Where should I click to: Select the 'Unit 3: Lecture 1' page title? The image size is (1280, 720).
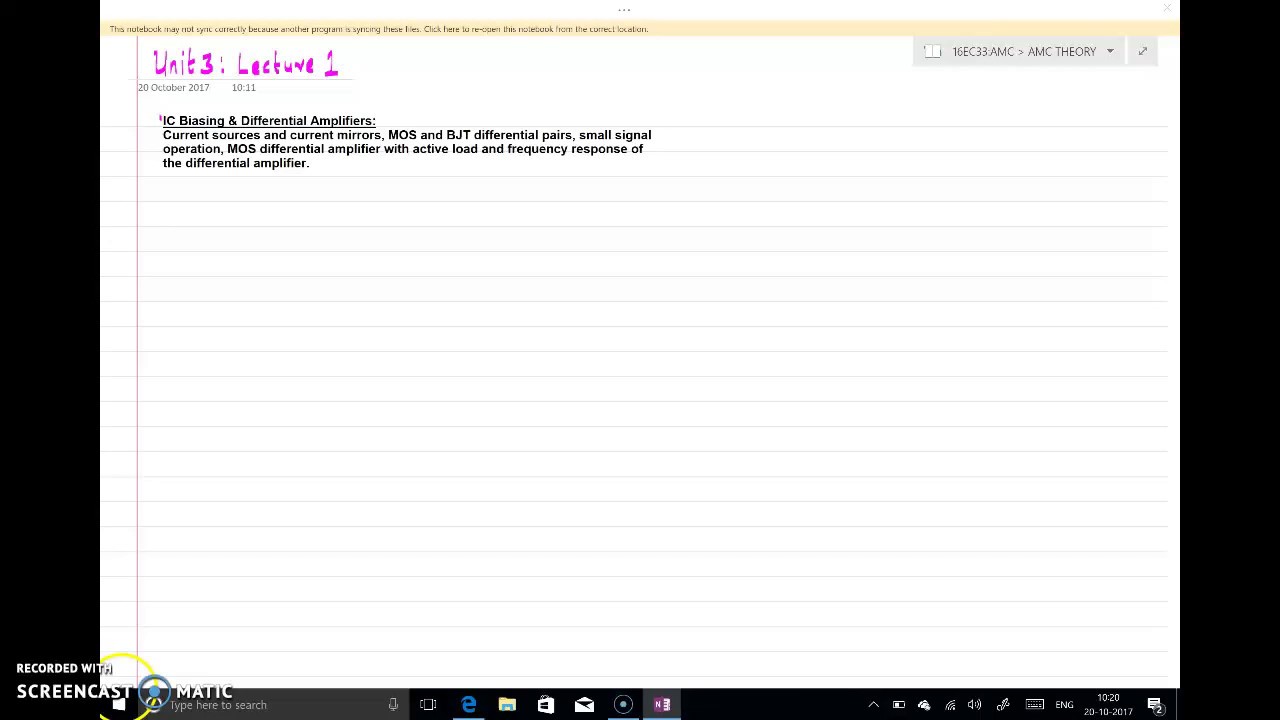click(x=246, y=64)
